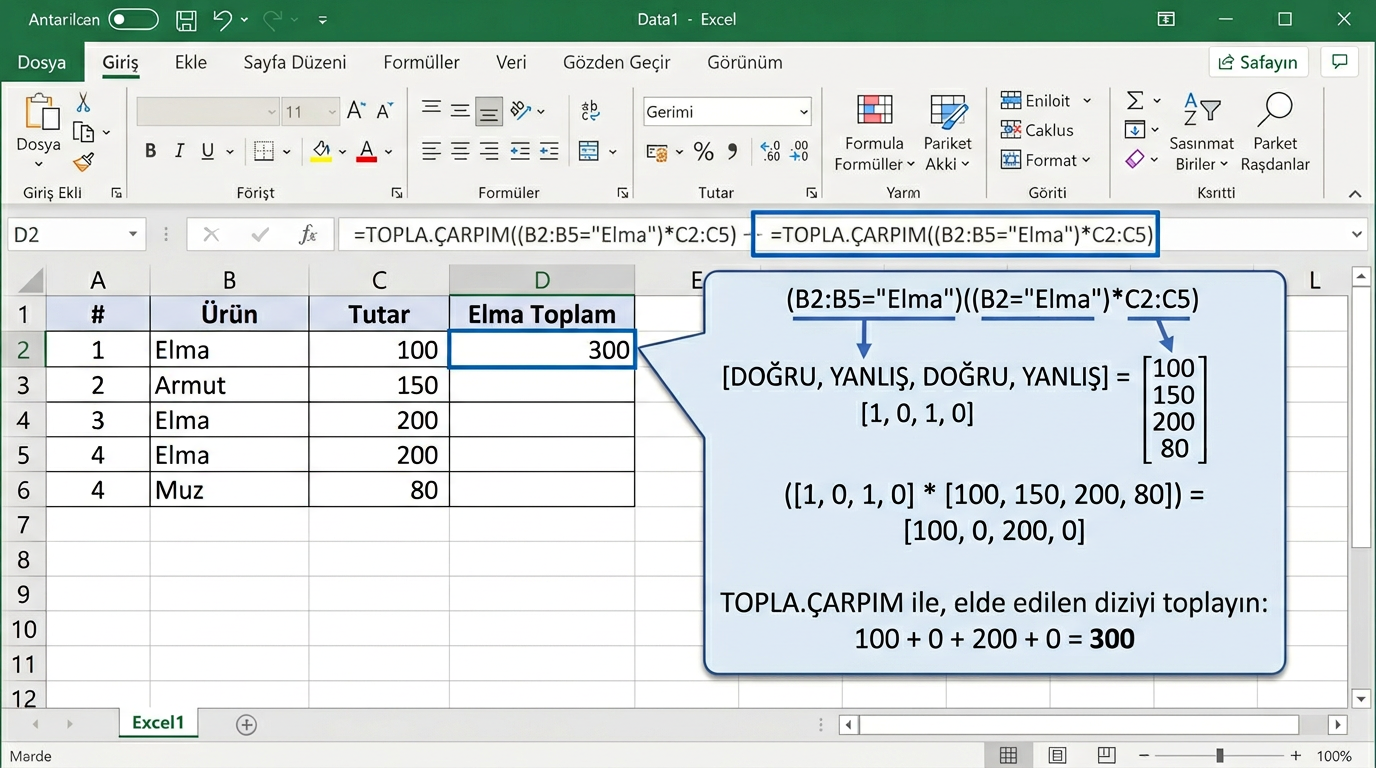The width and height of the screenshot is (1376, 768).
Task: Click the Sigma AutoSum icon
Action: point(1135,101)
